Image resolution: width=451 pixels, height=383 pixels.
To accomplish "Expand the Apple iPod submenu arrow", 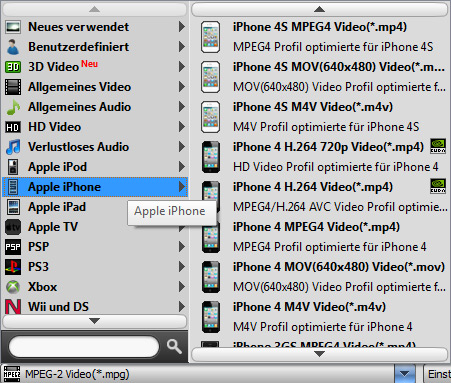I will [x=182, y=167].
